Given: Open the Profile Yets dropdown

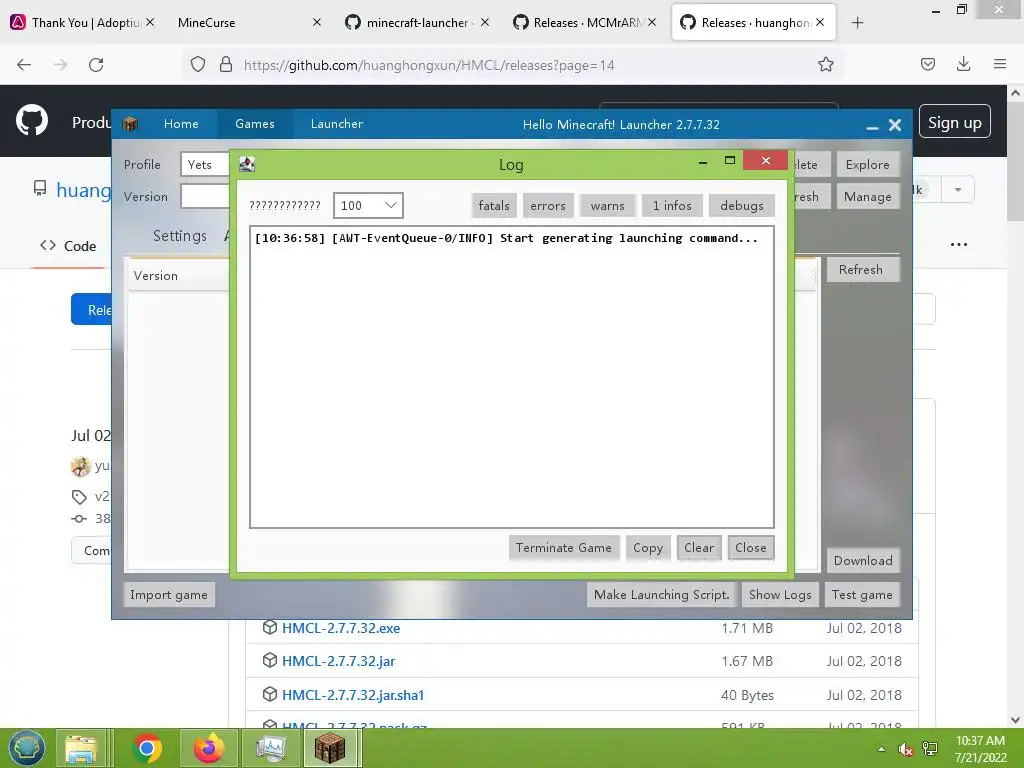Looking at the screenshot, I should pos(205,165).
